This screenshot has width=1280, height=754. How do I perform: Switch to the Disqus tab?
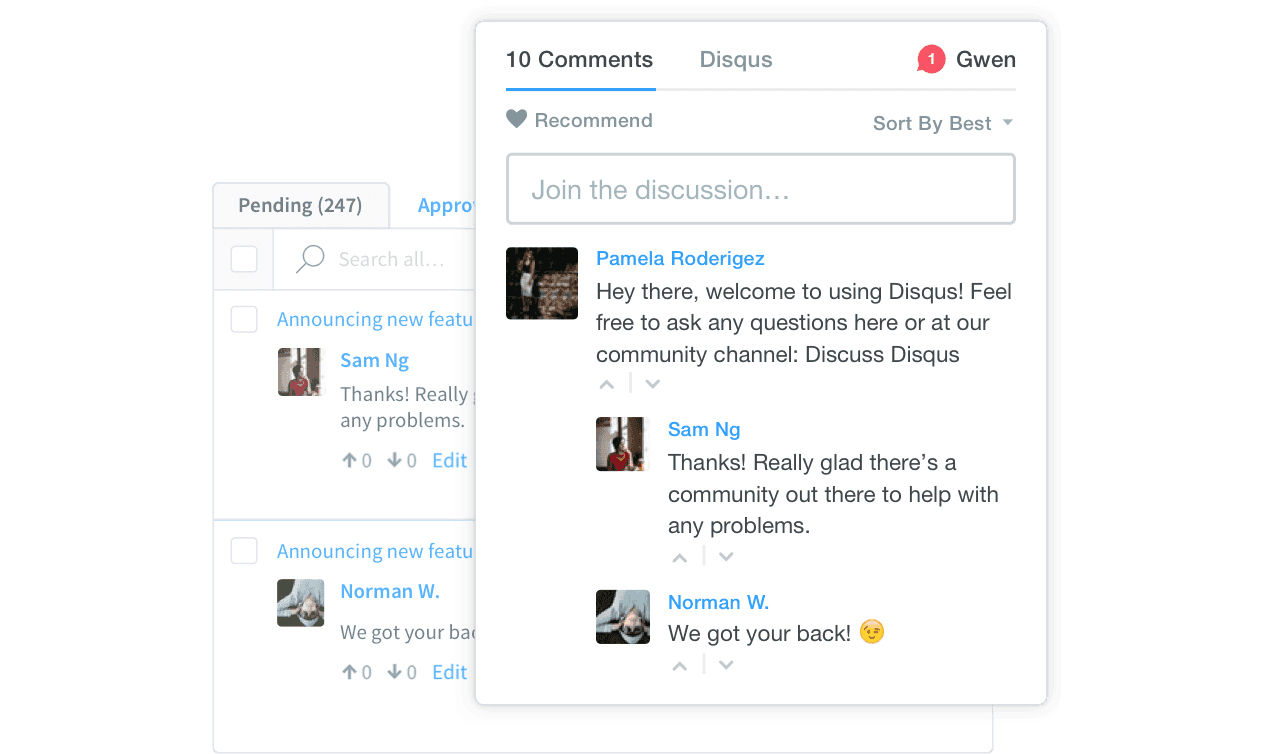tap(736, 60)
